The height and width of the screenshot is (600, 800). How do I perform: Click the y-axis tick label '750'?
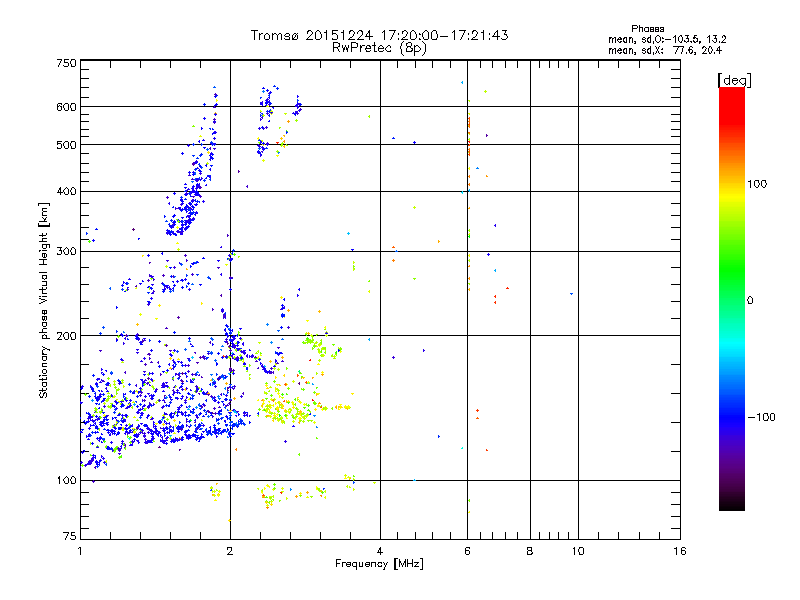pos(66,63)
